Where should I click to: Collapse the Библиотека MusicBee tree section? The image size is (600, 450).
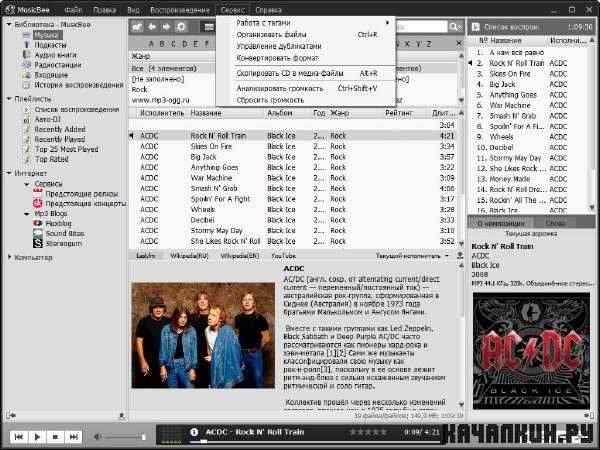click(9, 24)
